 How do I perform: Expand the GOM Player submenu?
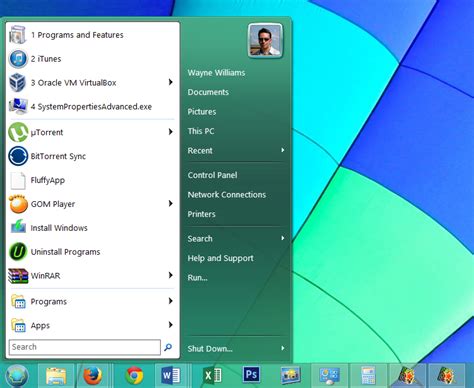click(x=171, y=203)
